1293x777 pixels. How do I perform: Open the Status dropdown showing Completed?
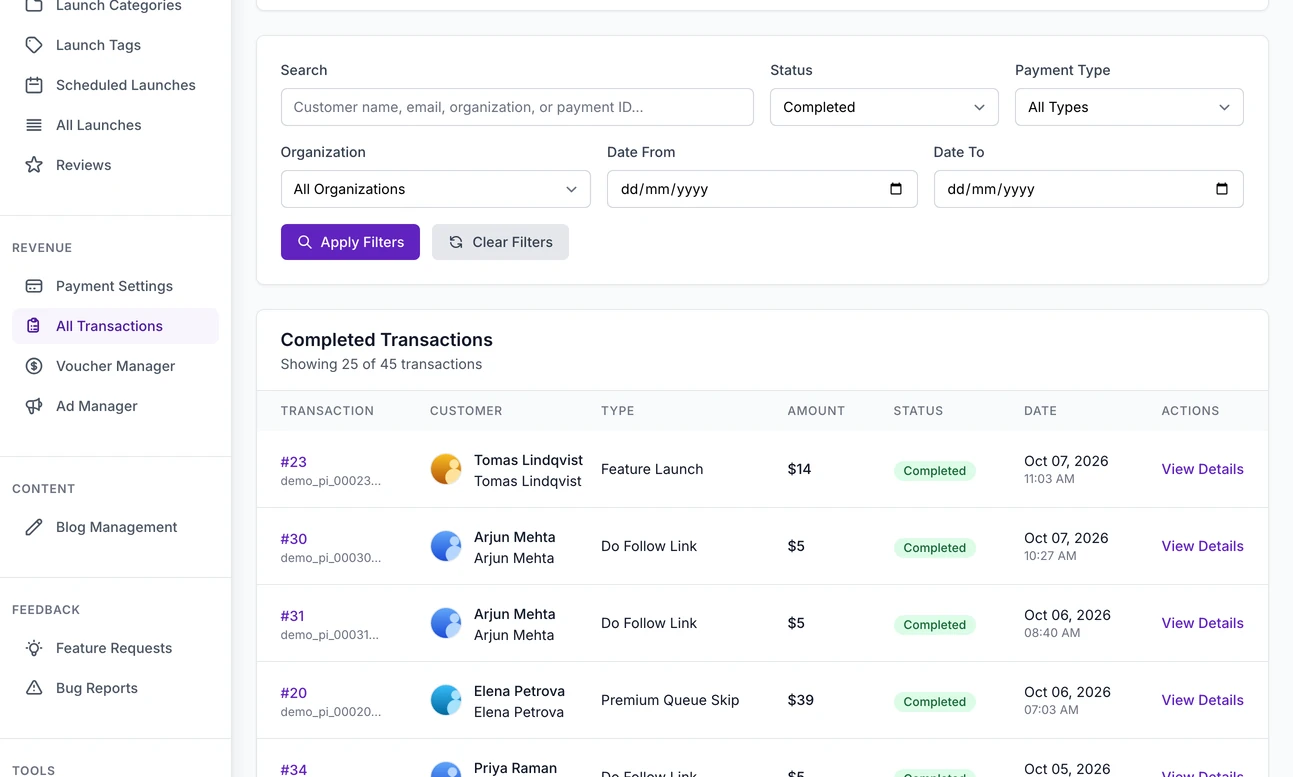click(x=884, y=107)
